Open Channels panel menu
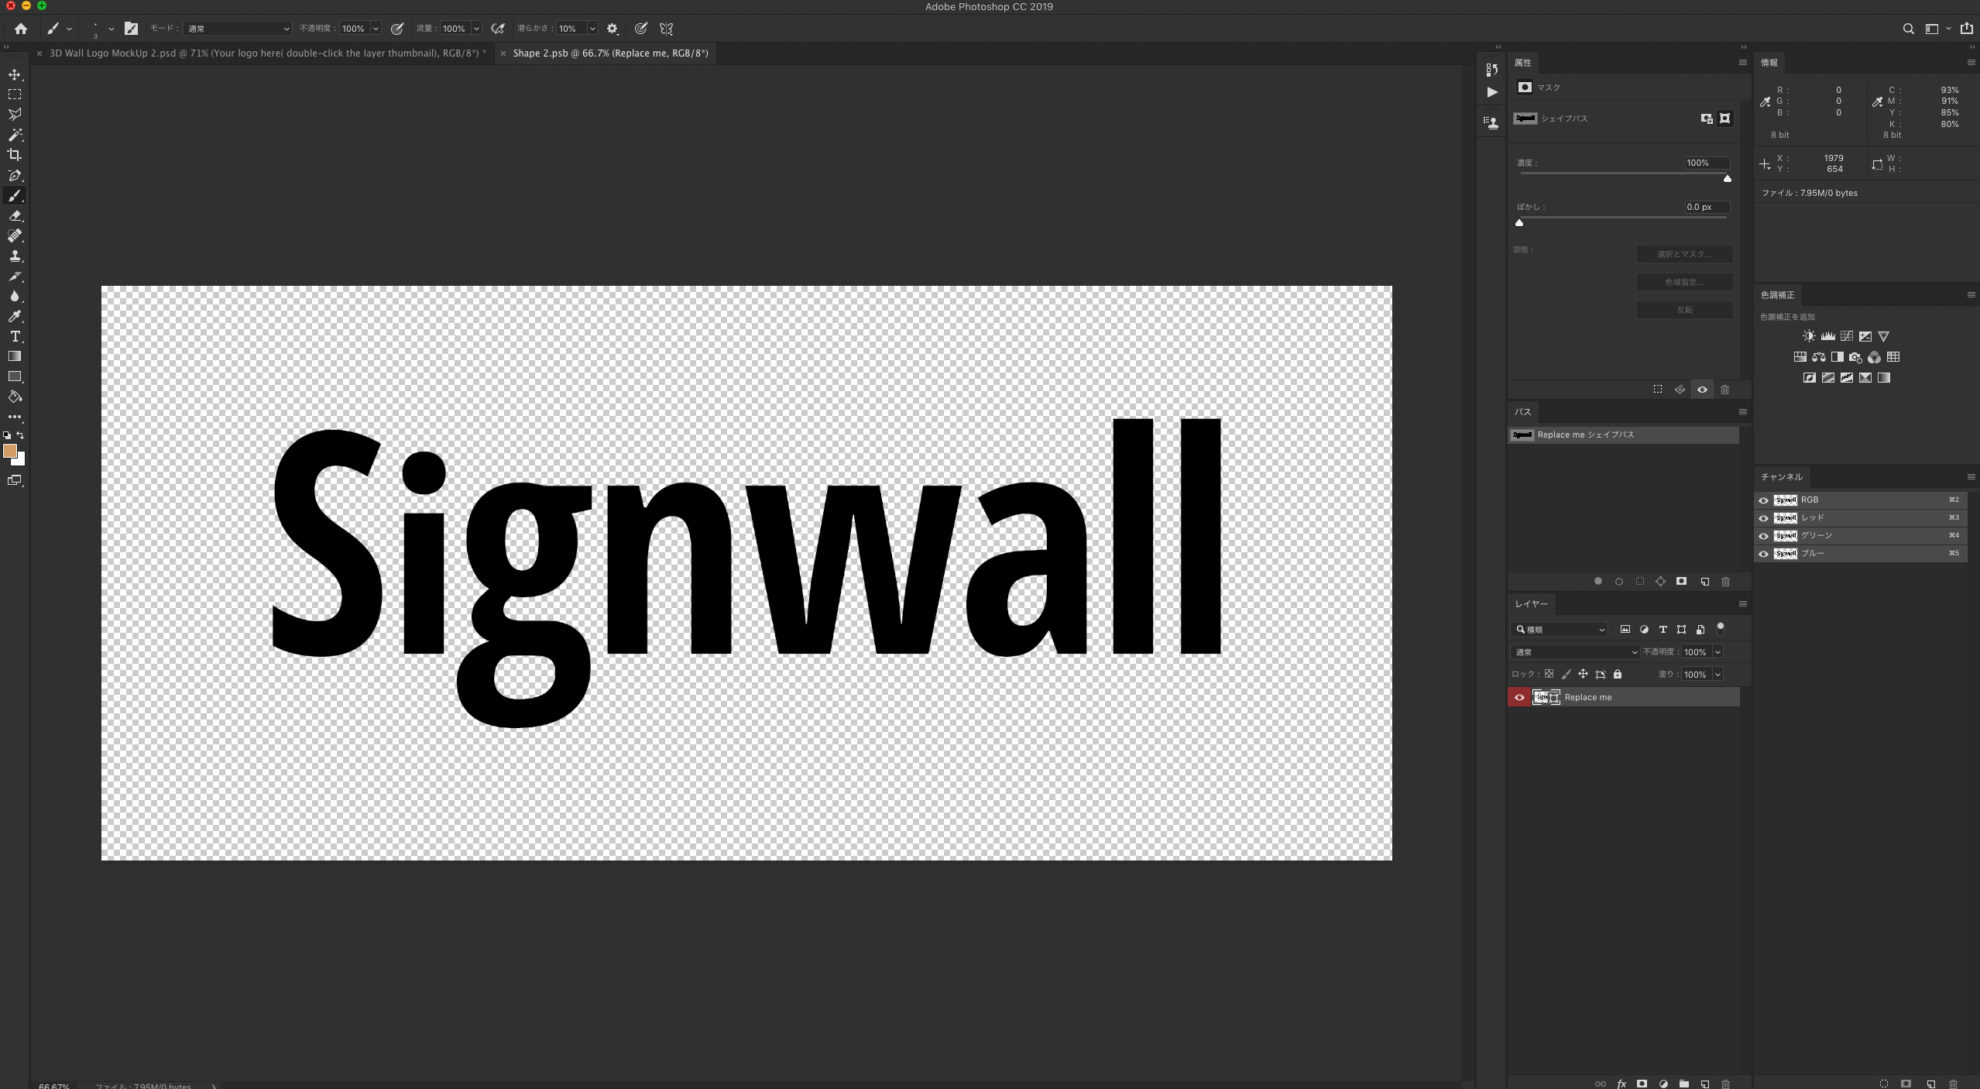The height and width of the screenshot is (1089, 1980). click(1971, 477)
